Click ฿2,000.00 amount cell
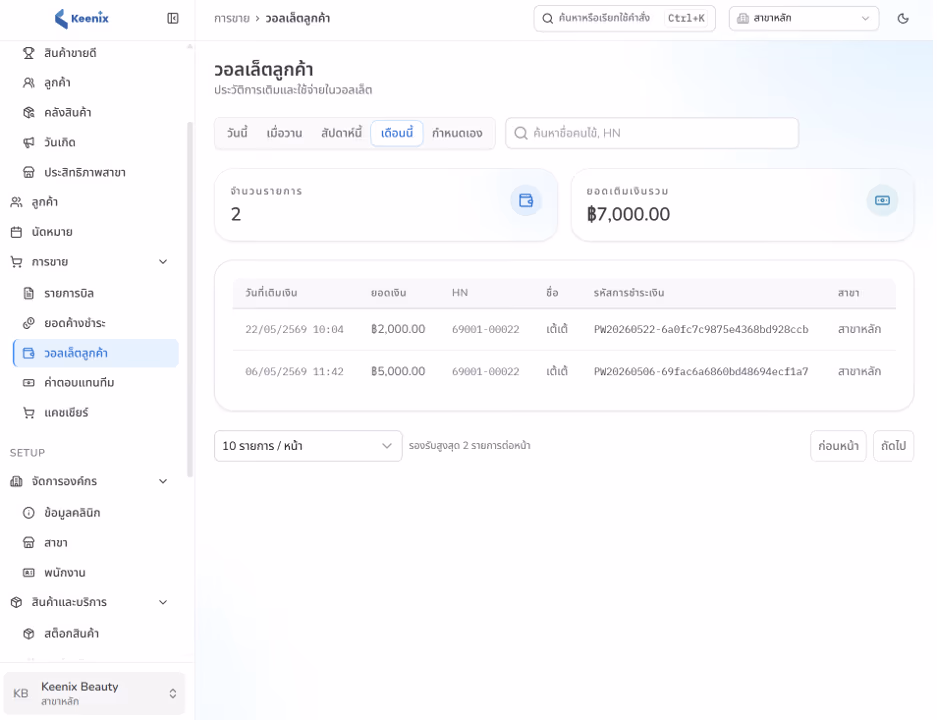 [398, 329]
